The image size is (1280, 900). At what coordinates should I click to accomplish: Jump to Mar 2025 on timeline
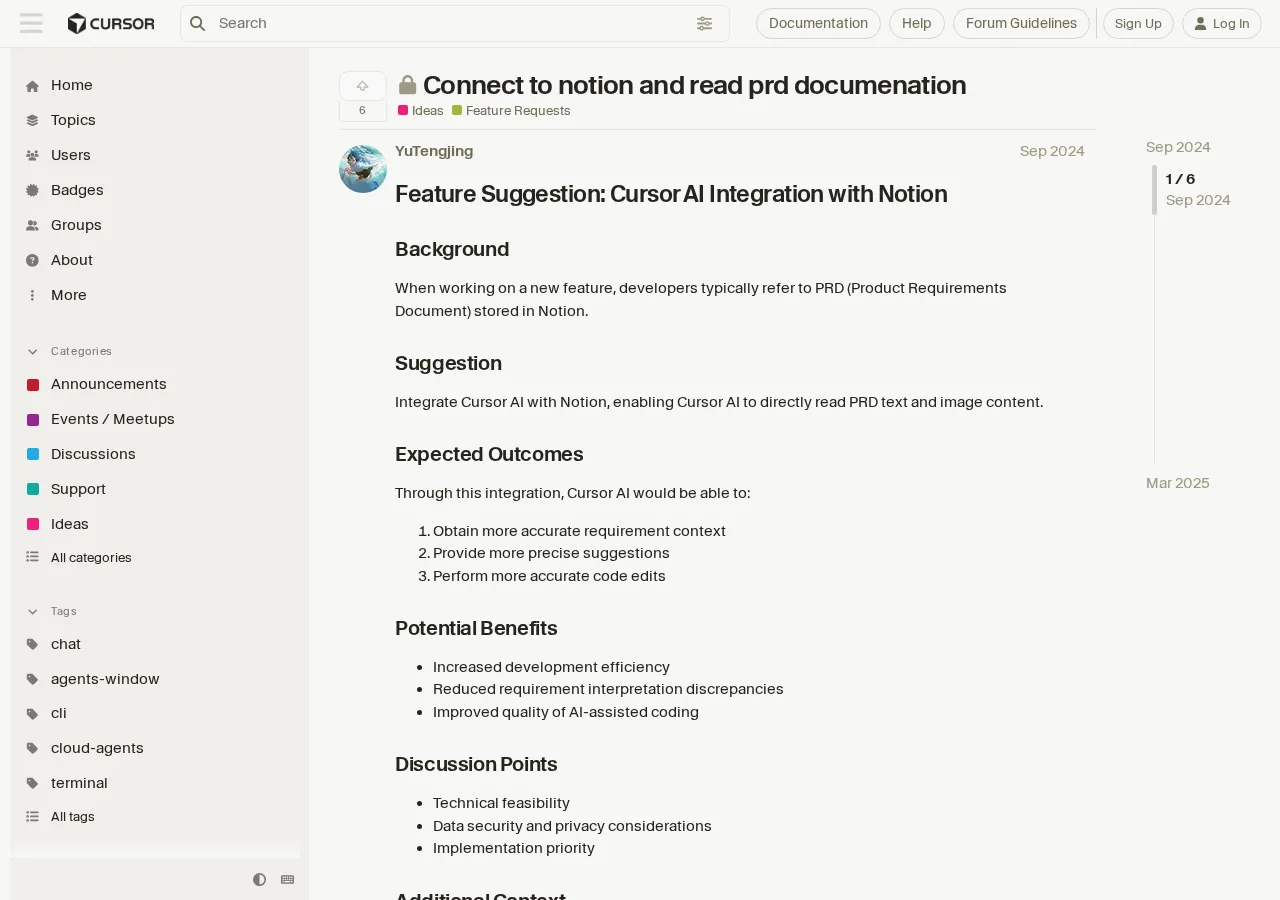(1177, 483)
